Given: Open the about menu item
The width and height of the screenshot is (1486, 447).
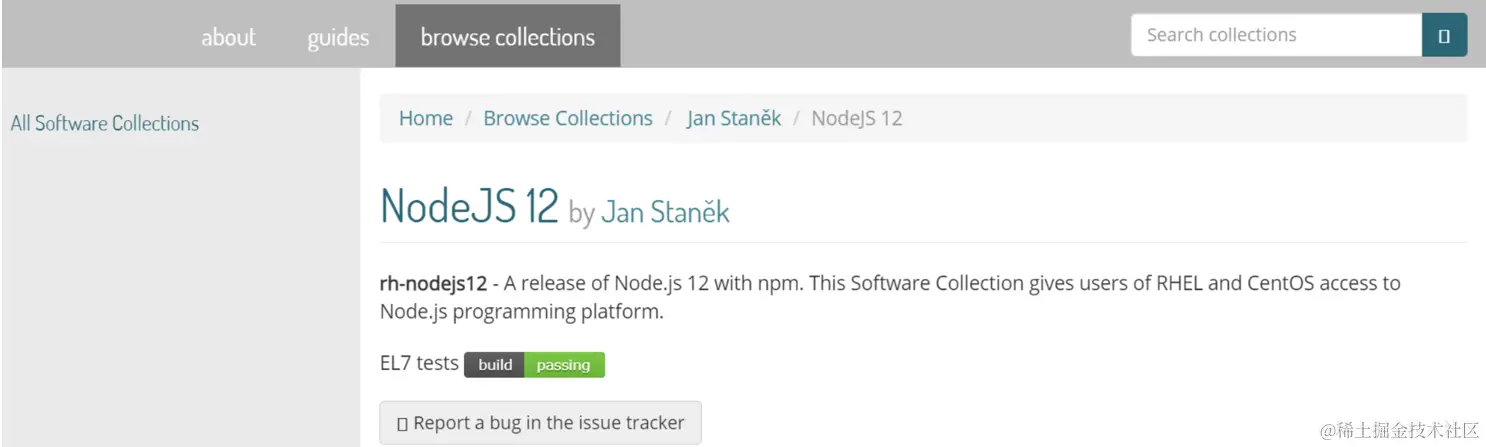Looking at the screenshot, I should 228,37.
